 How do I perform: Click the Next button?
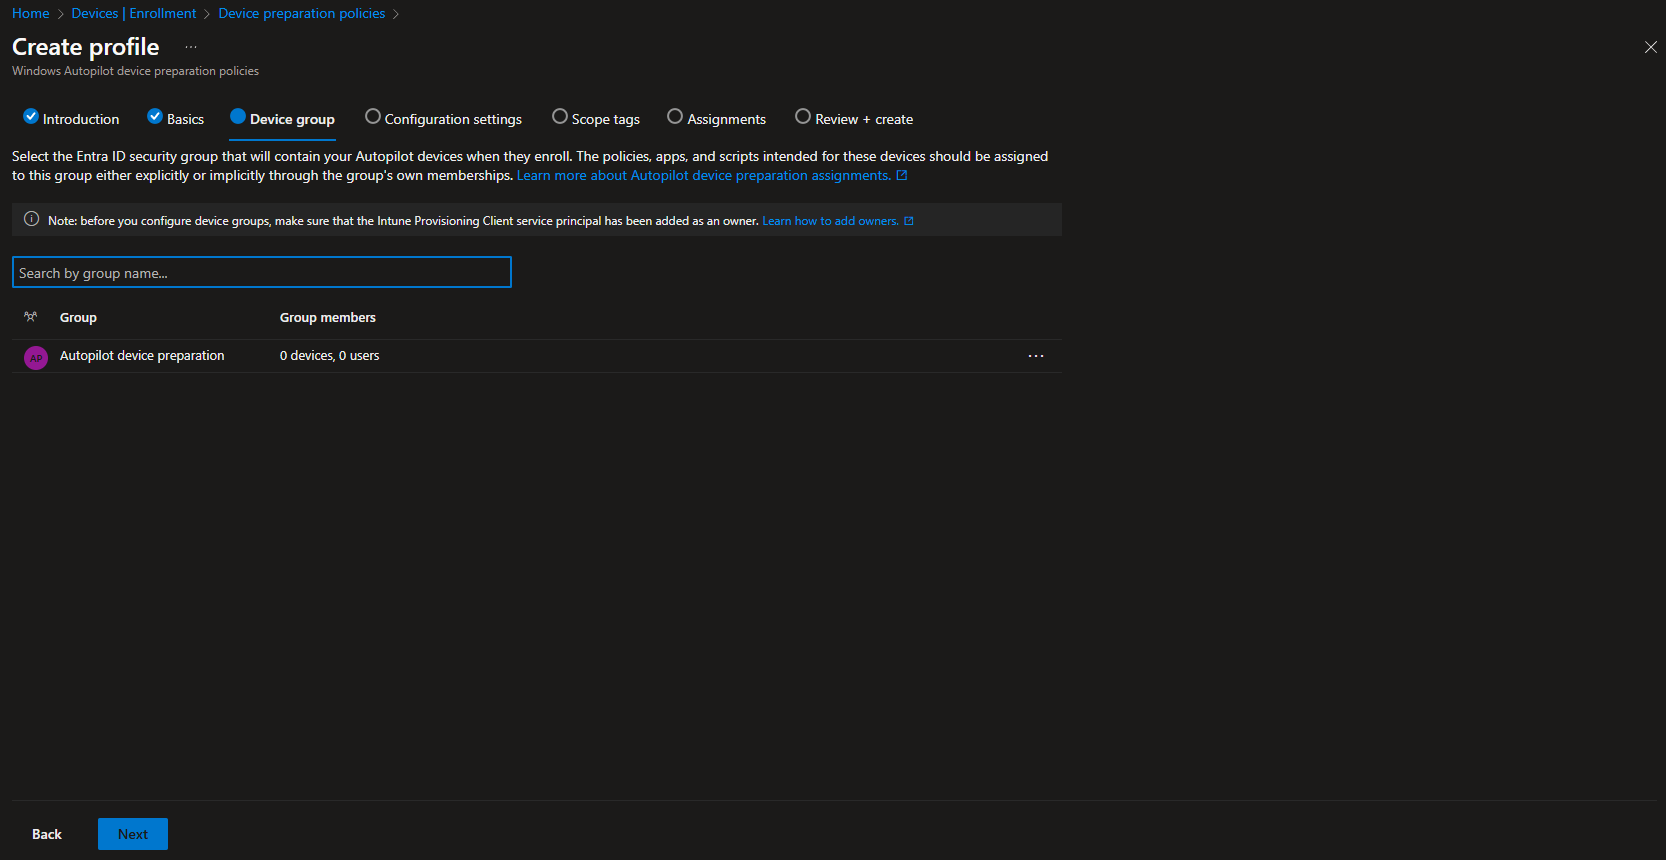(x=133, y=834)
